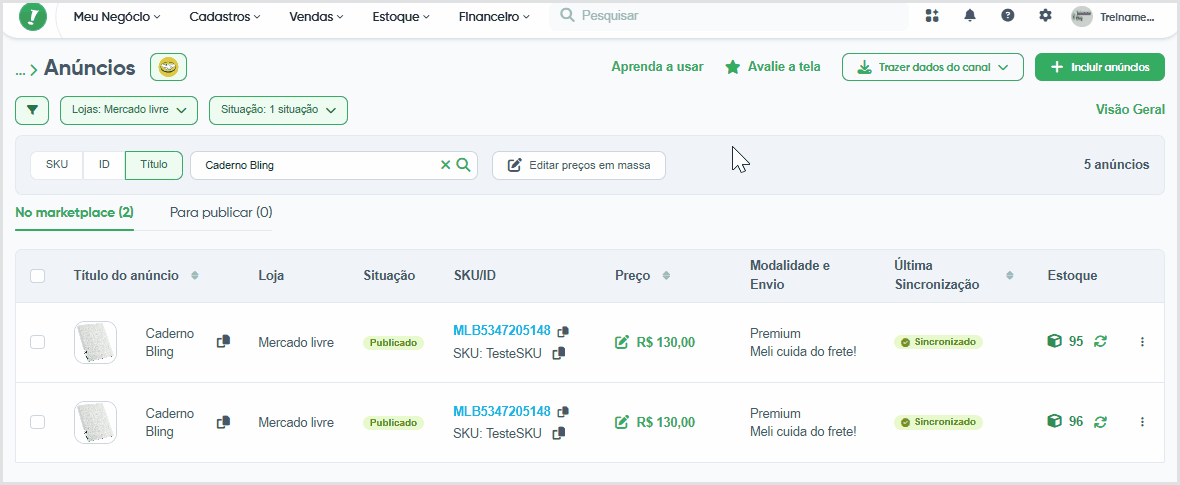Image resolution: width=1180 pixels, height=485 pixels.
Task: Open the apps grid icon
Action: [932, 16]
